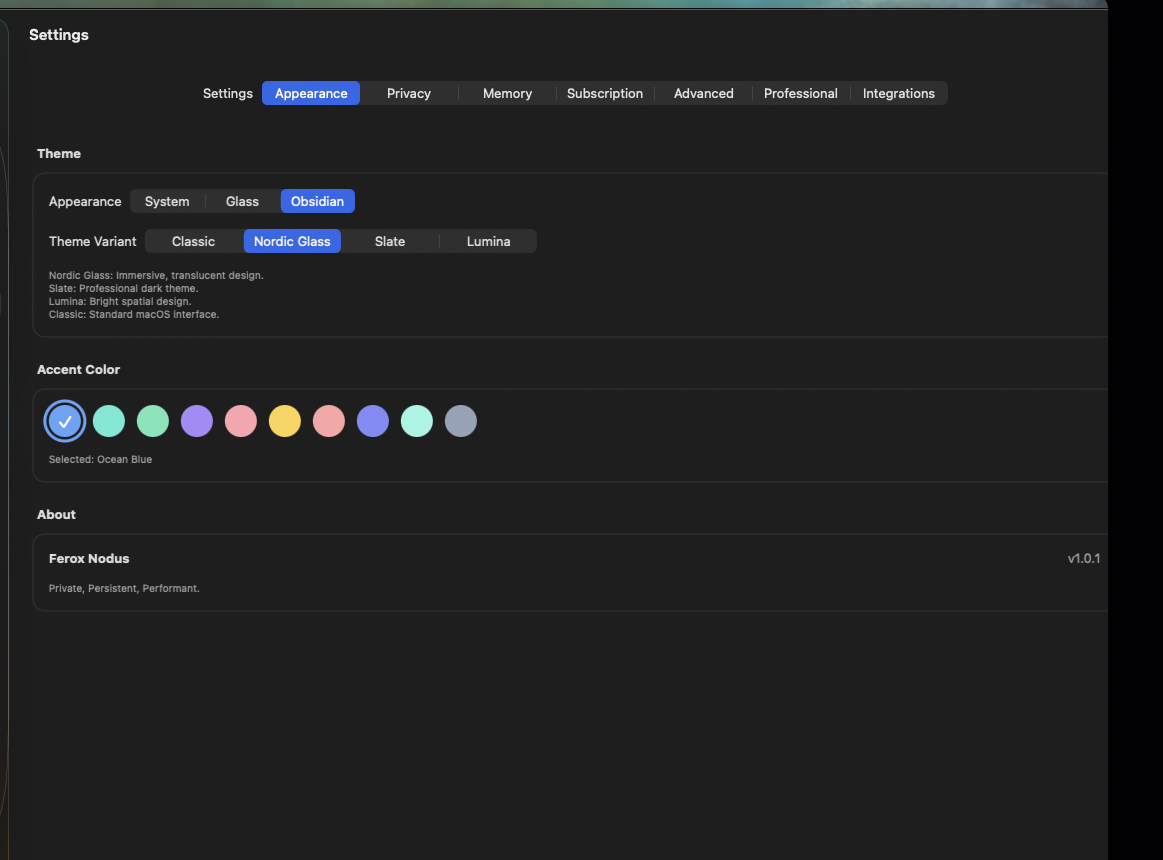Pick the gray accent color

(x=460, y=421)
